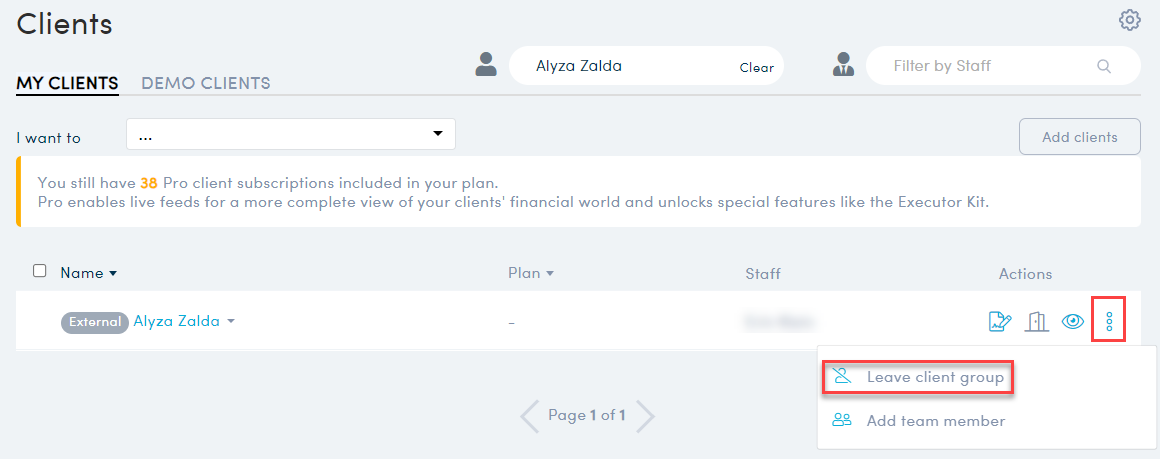Switch to the Demo Clients tab

(x=206, y=83)
